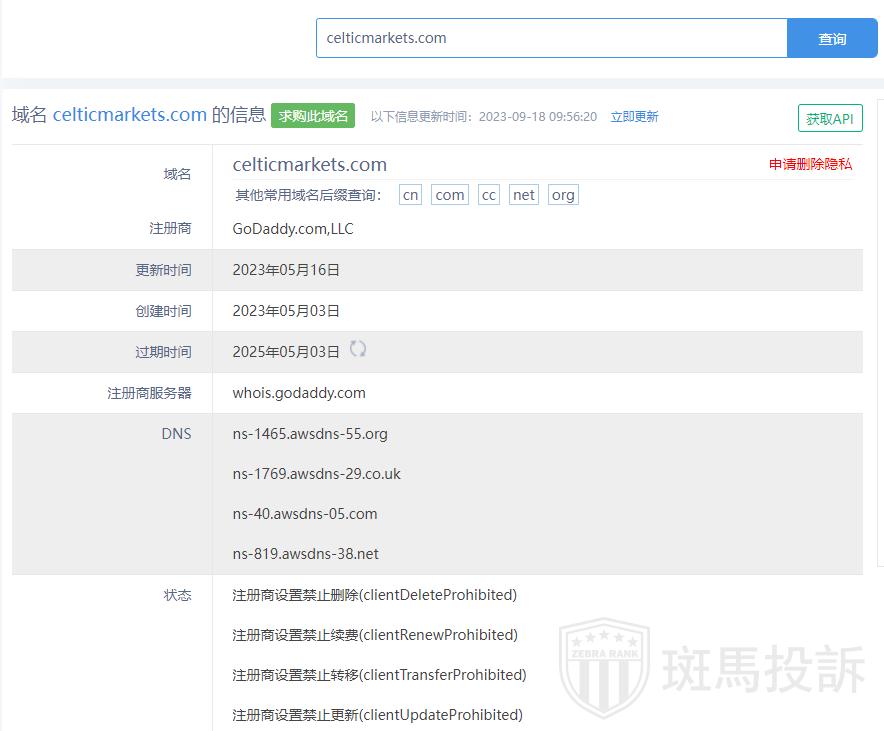
Task: Select the net domain suffix
Action: click(x=524, y=195)
